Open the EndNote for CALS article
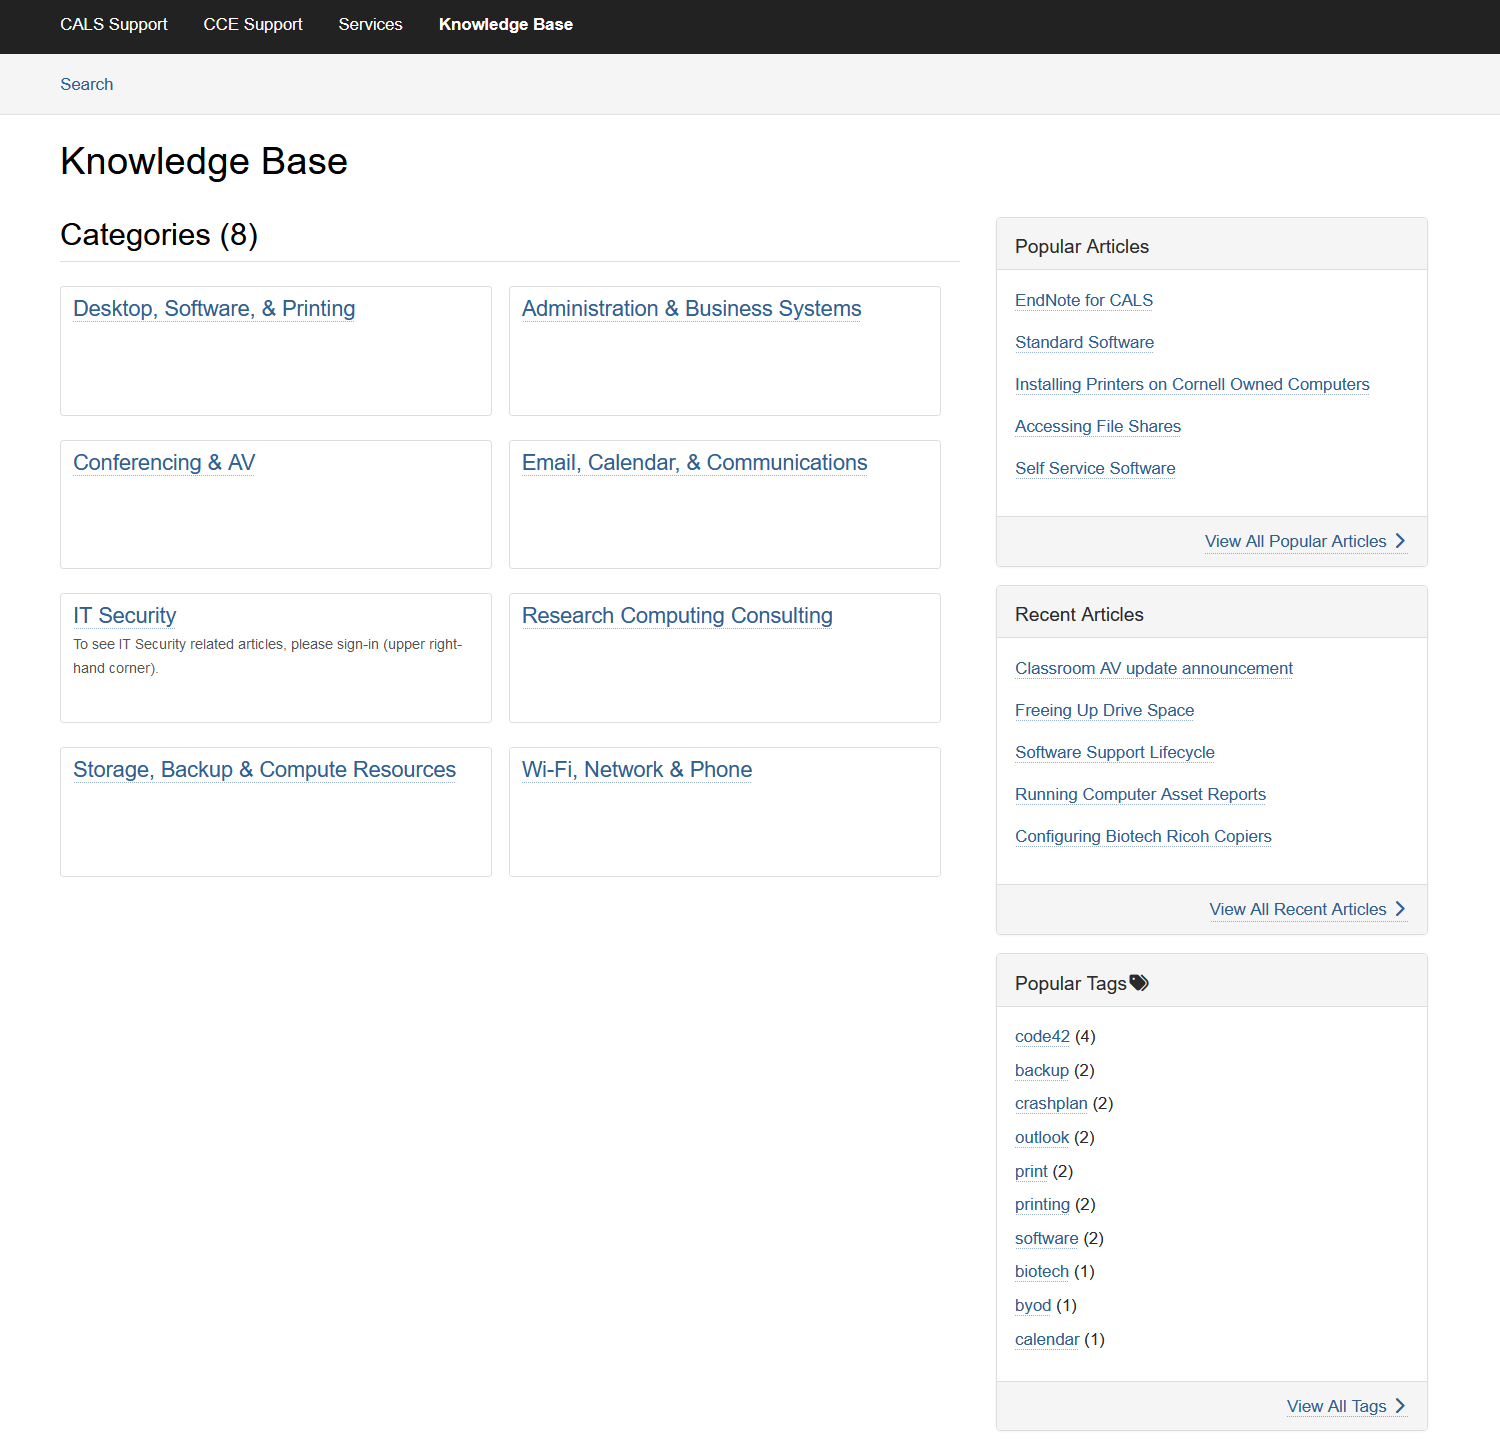Viewport: 1500px width, 1447px height. pos(1083,300)
